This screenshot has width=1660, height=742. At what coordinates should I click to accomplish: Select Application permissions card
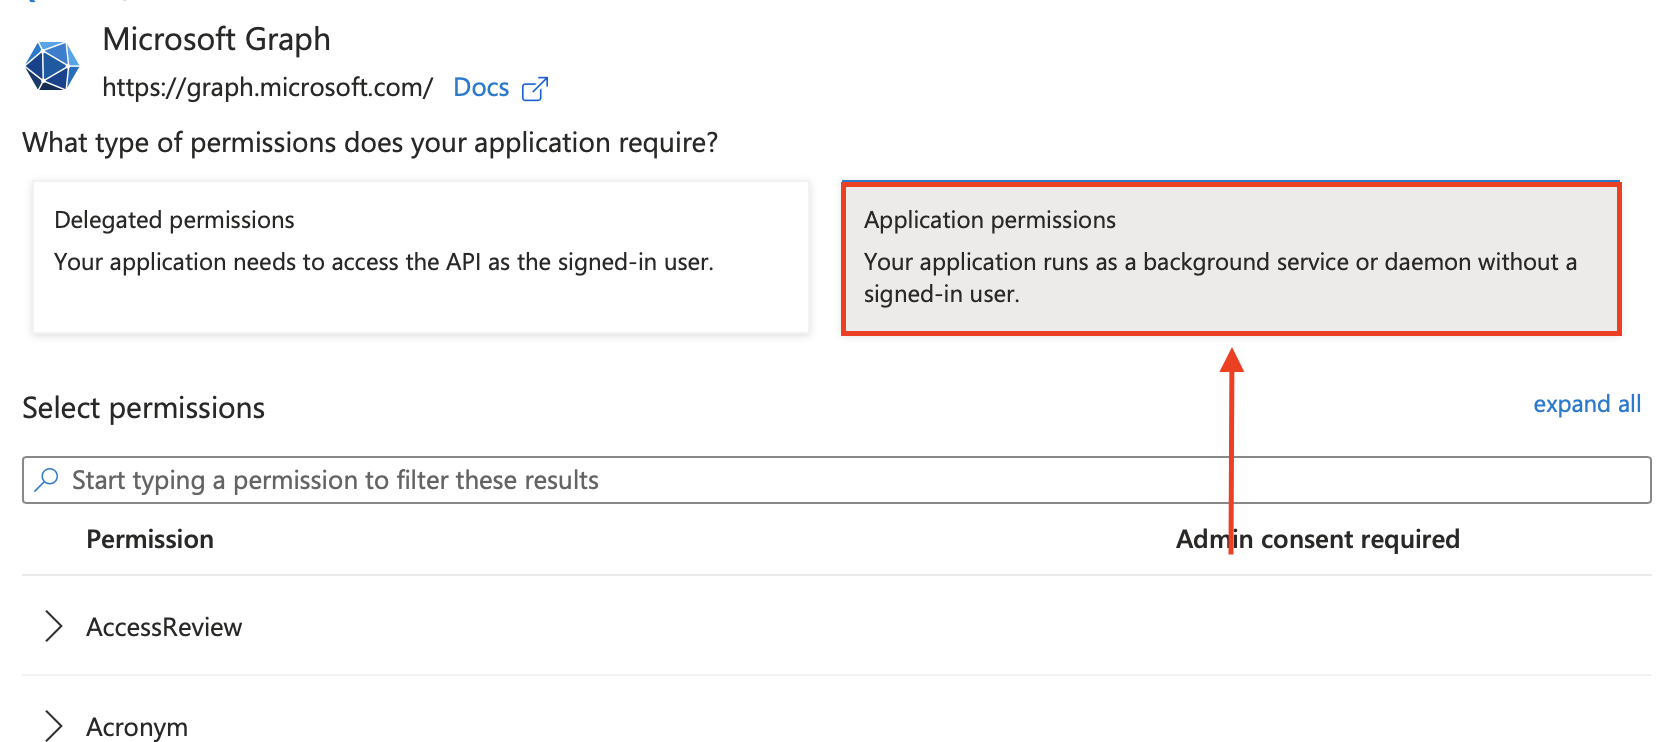pyautogui.click(x=1231, y=258)
